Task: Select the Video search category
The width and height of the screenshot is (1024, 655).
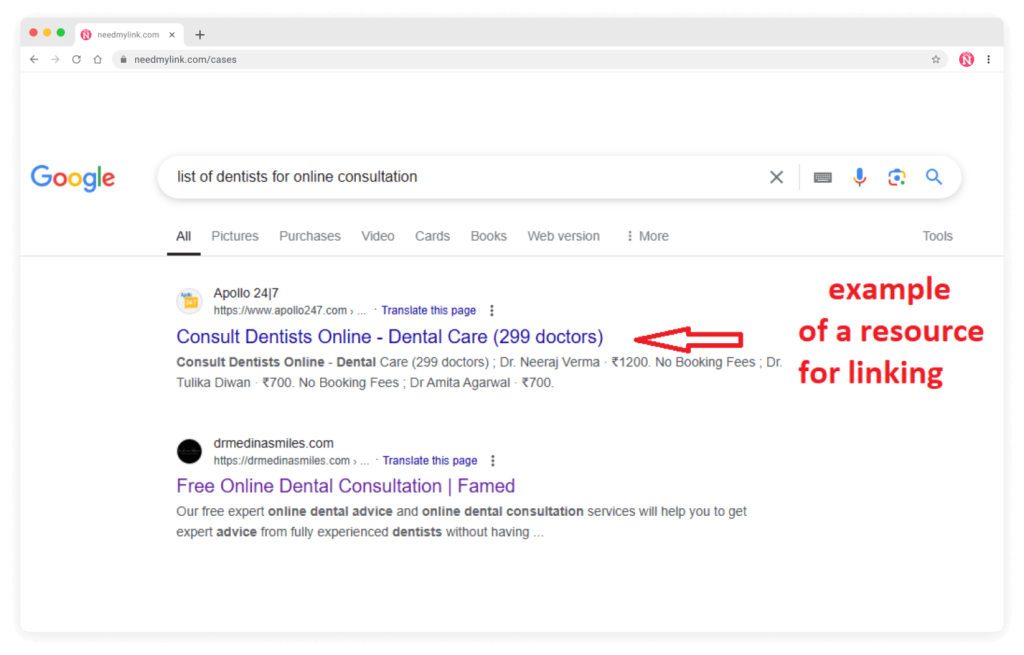Action: pyautogui.click(x=377, y=236)
